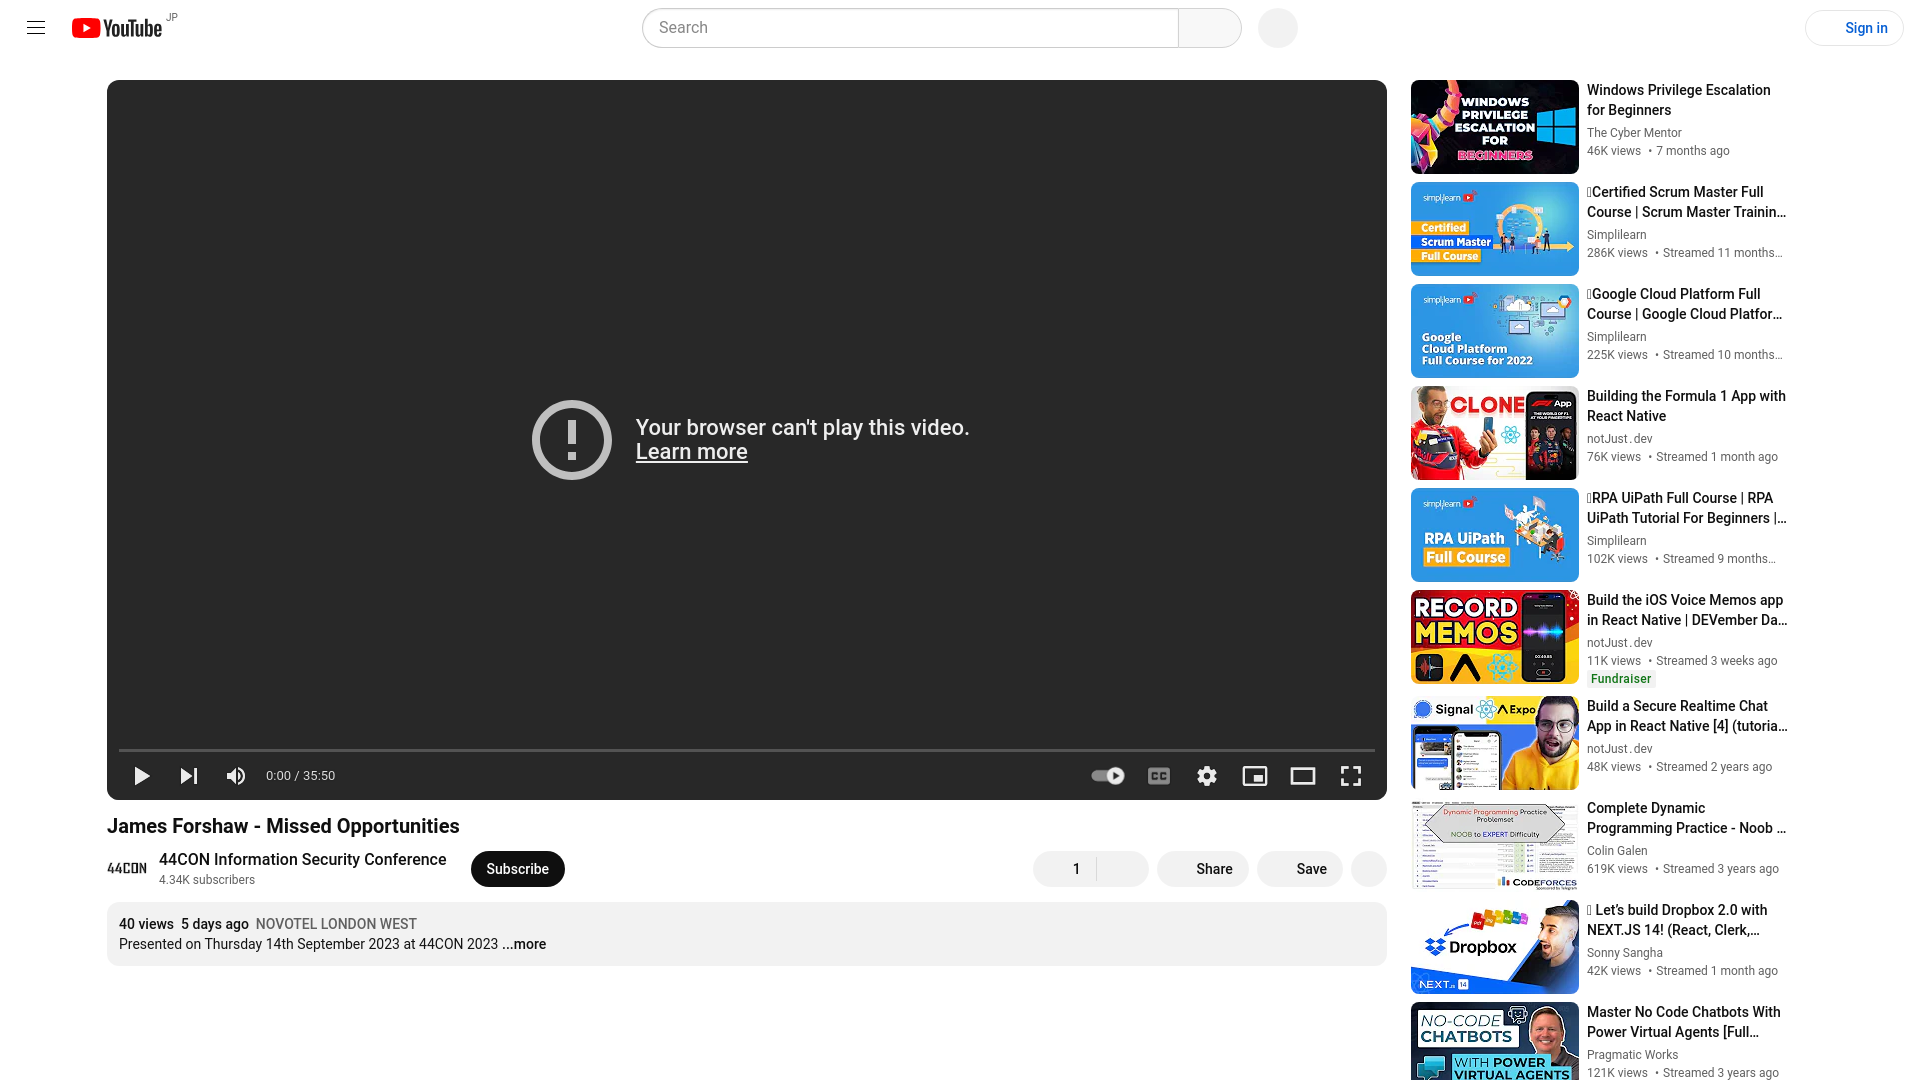Open 44CON Information Security Conference channel

303,860
